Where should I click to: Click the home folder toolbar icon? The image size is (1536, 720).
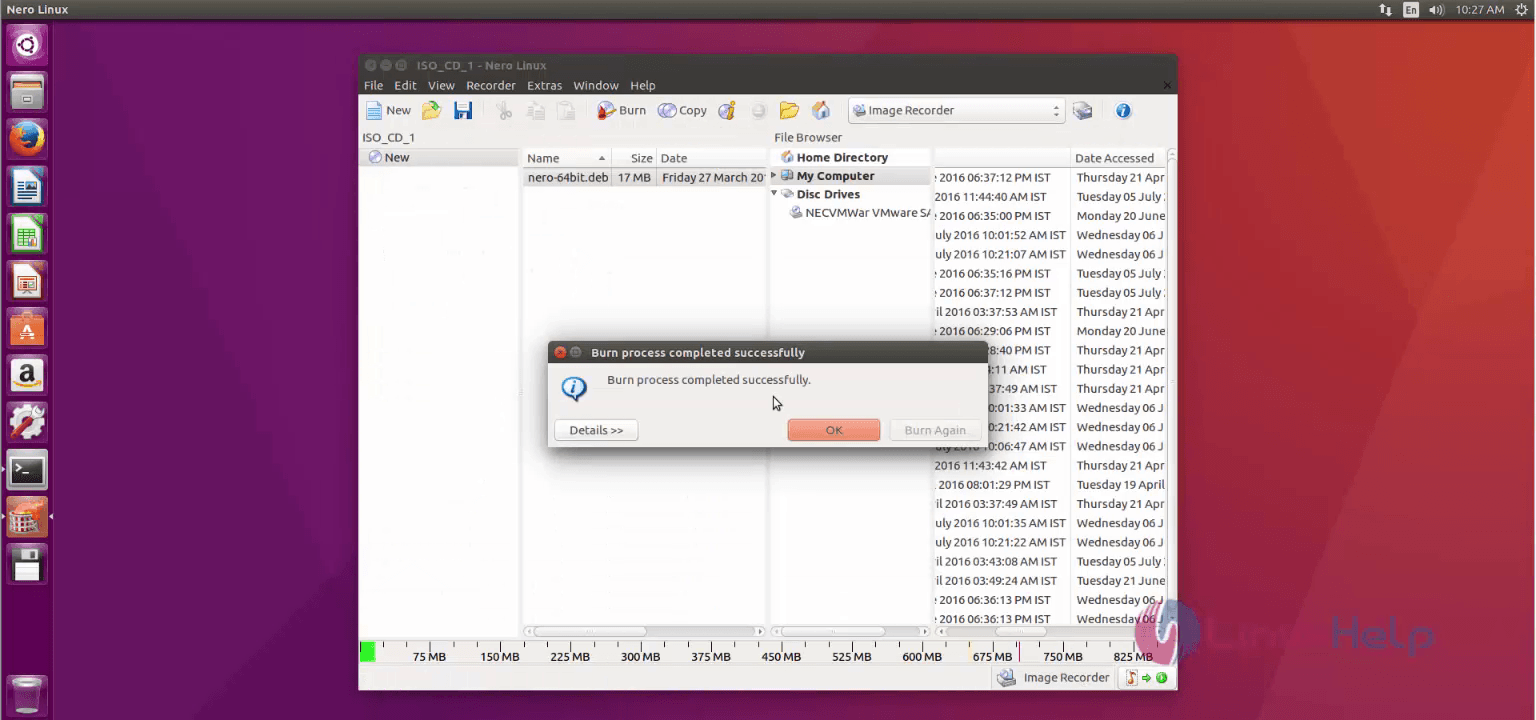(x=821, y=111)
